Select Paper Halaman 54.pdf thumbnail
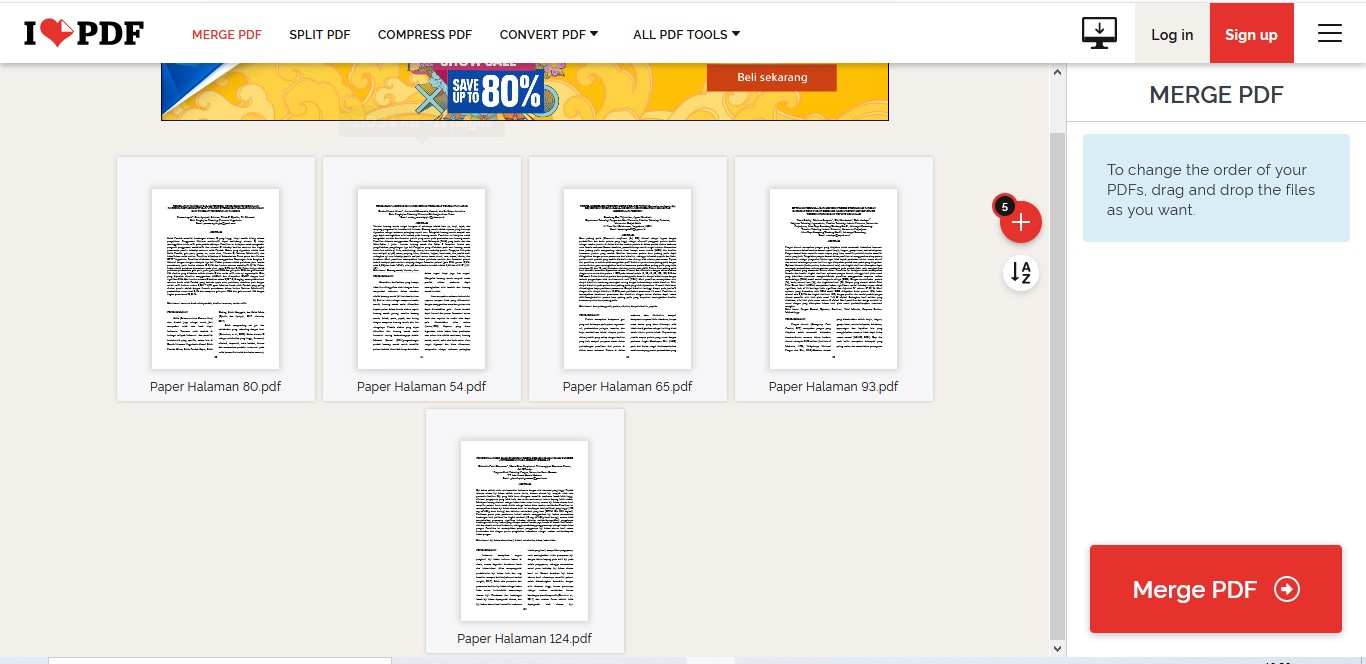This screenshot has width=1366, height=664. (x=422, y=278)
